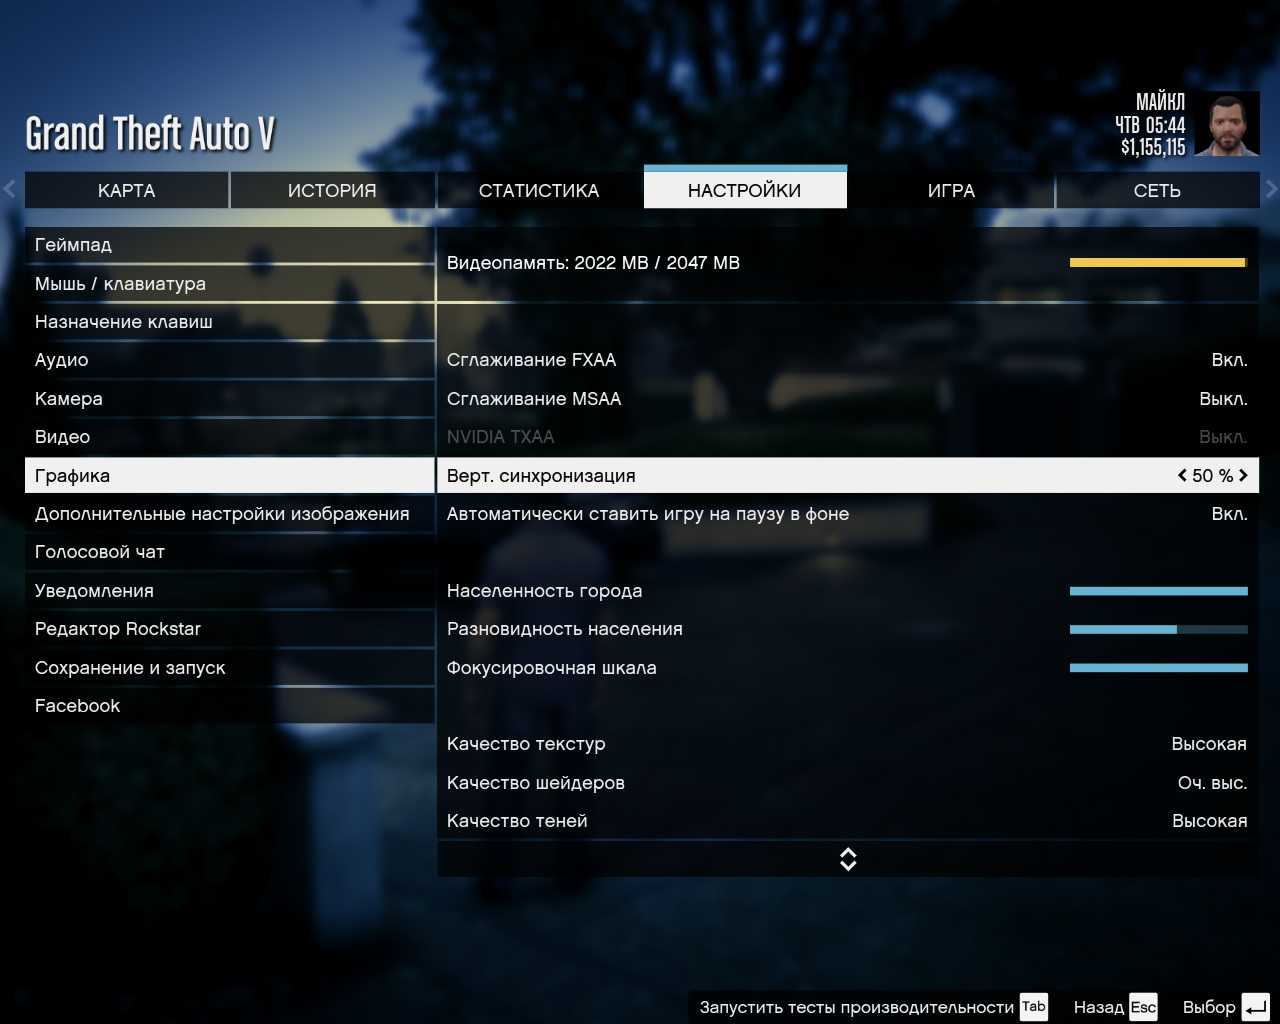Open the ИСТОРИЯ tab

332,190
